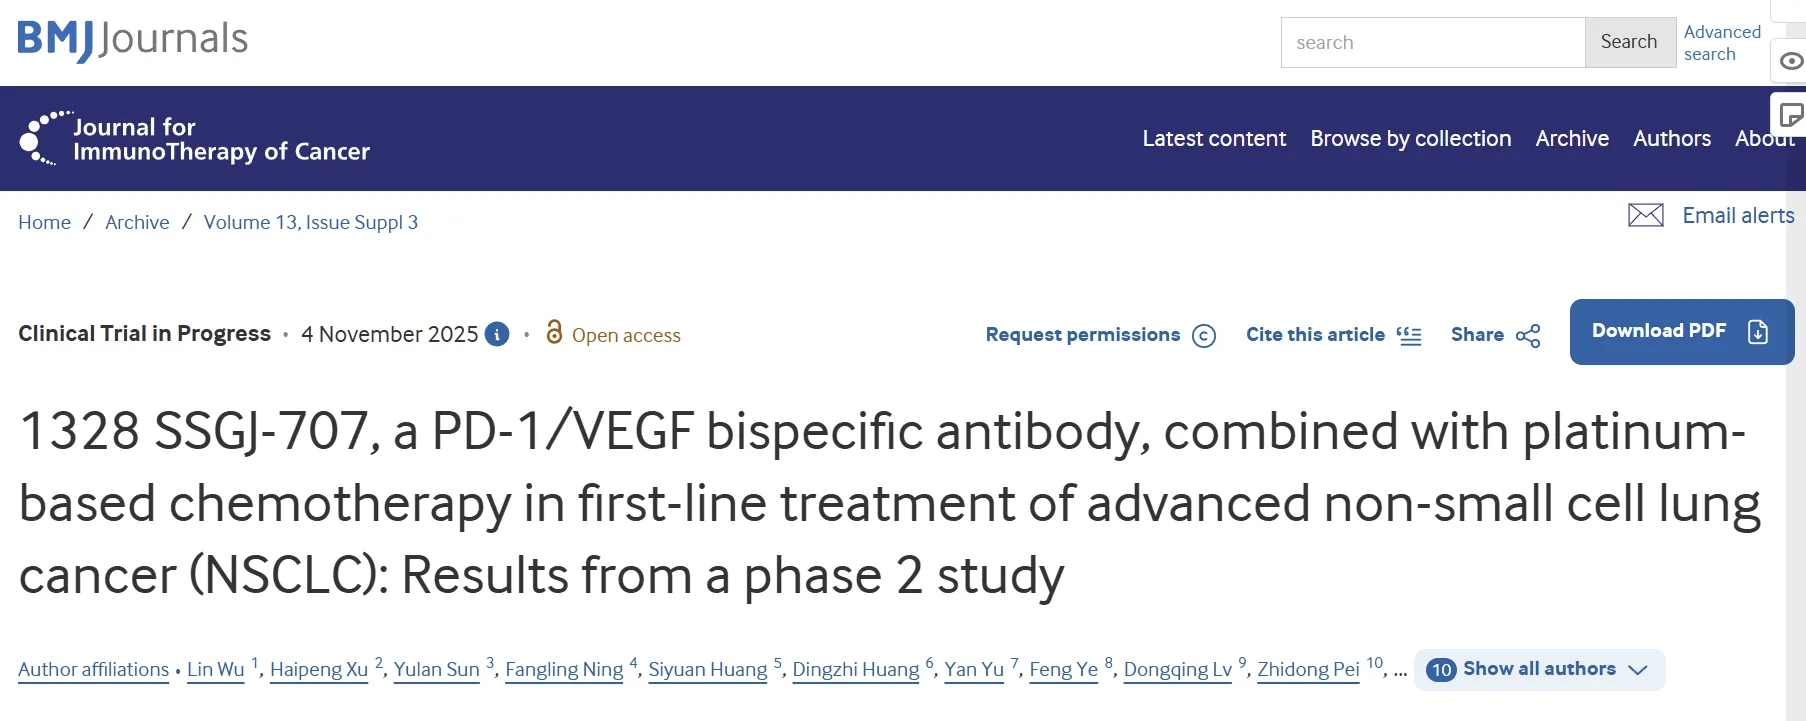Click the Journal for ImmunoTherapy of Cancer logo
Screen dimensions: 1806x721
tap(195, 139)
